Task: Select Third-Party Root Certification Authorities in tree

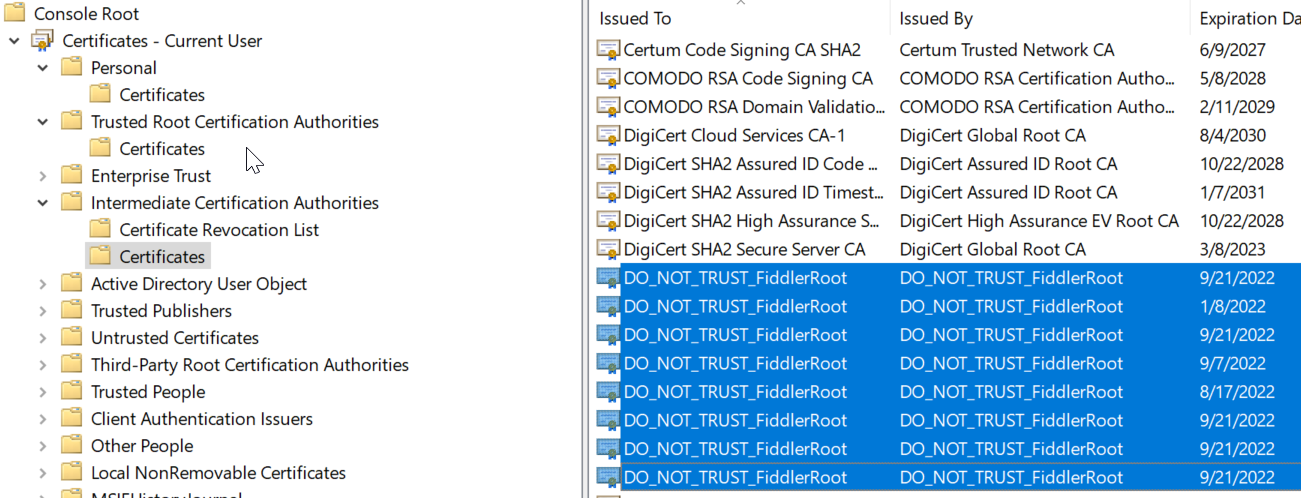Action: click(x=249, y=365)
